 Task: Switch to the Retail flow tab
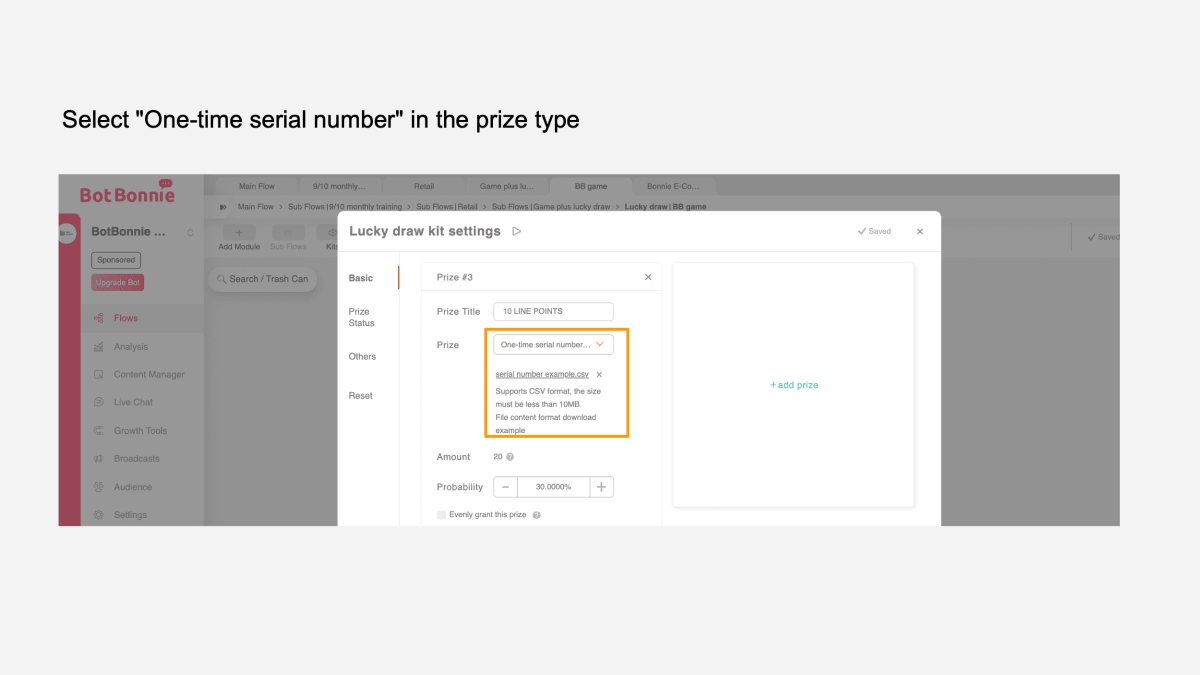[x=424, y=186]
